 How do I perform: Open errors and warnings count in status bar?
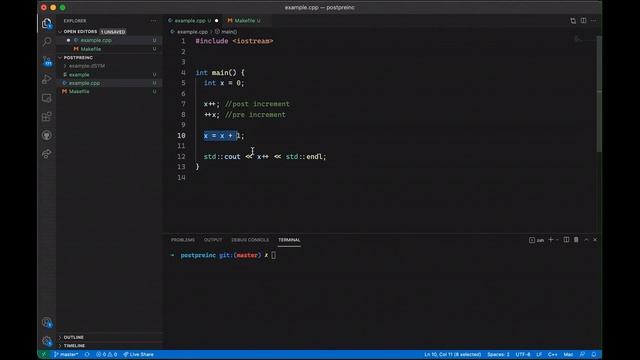[x=107, y=354]
